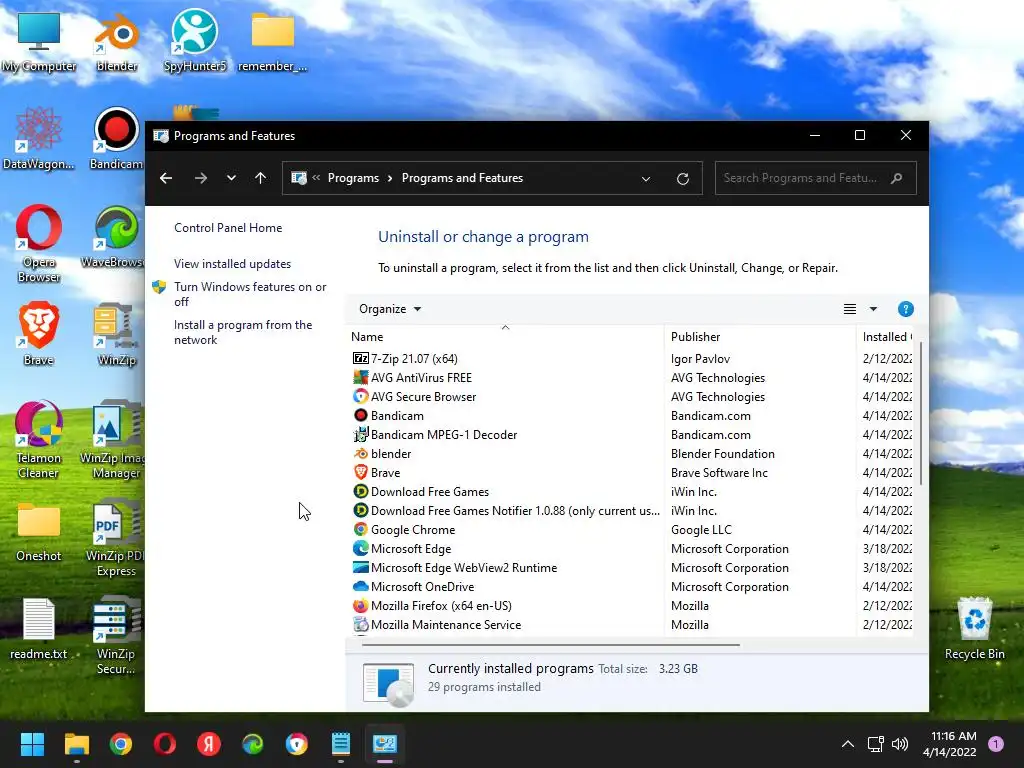
Task: Open Turn Windows features on or off
Action: (250, 294)
